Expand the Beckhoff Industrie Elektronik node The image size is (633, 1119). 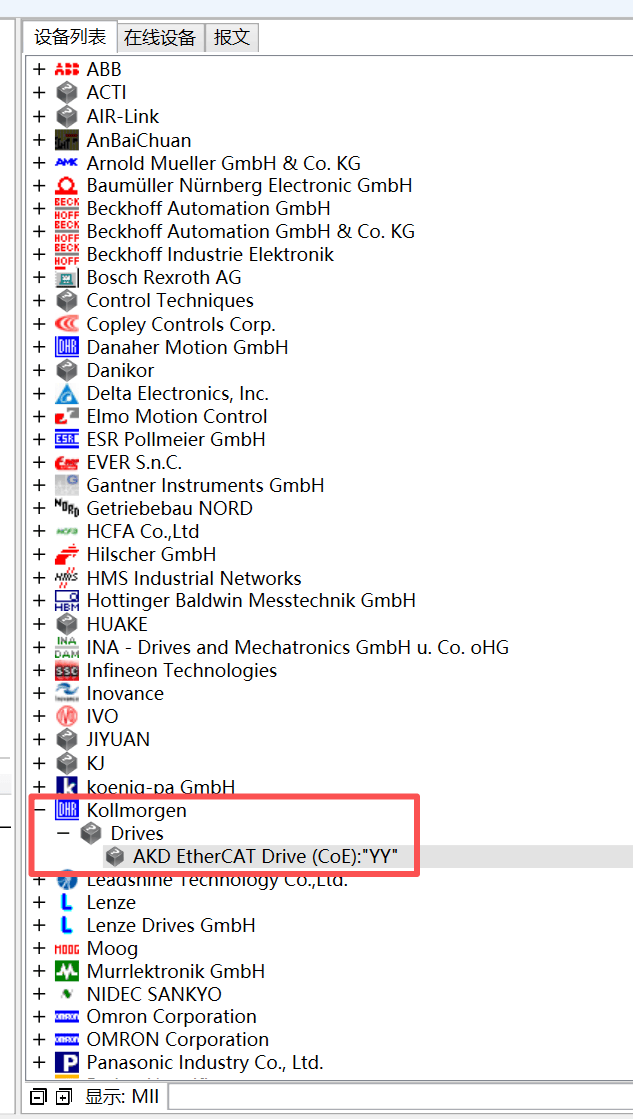[x=39, y=254]
